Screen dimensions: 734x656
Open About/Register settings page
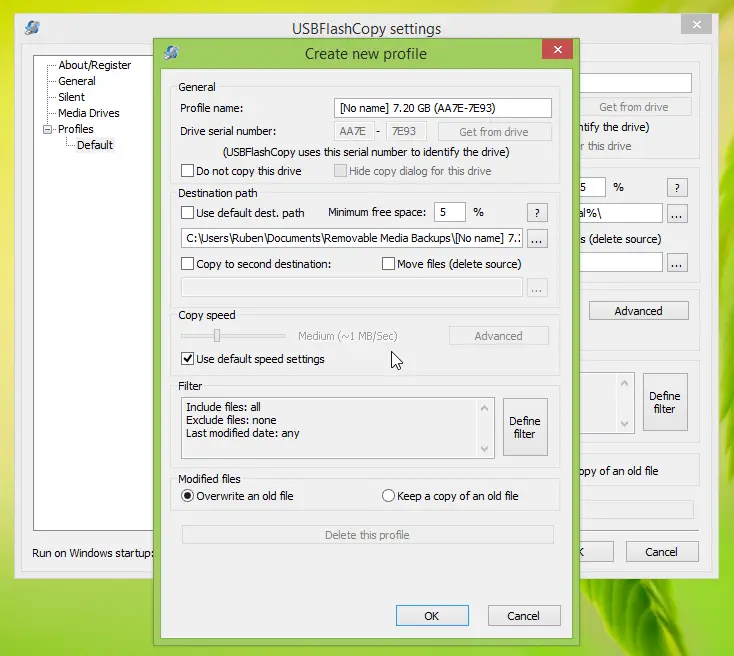95,65
